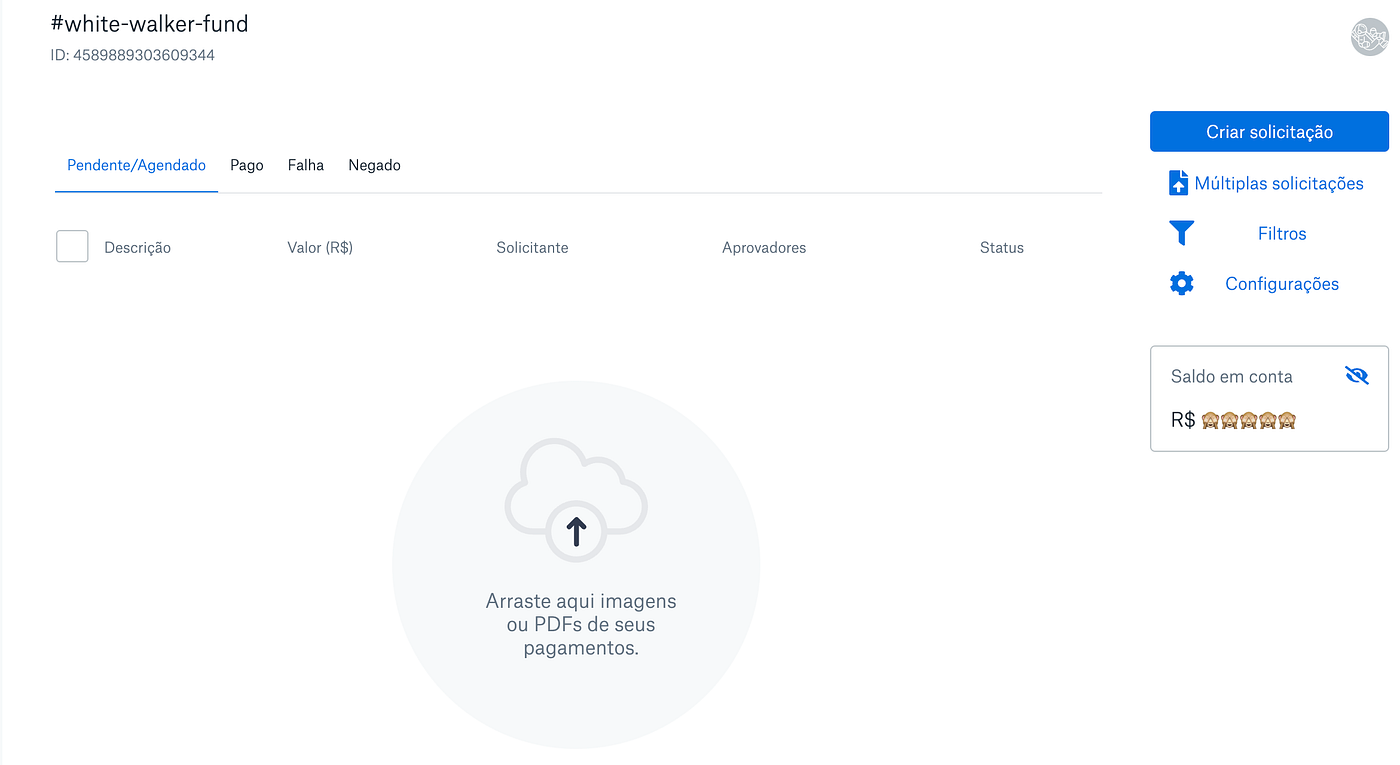Click the Aprovadores column header

pyautogui.click(x=764, y=247)
